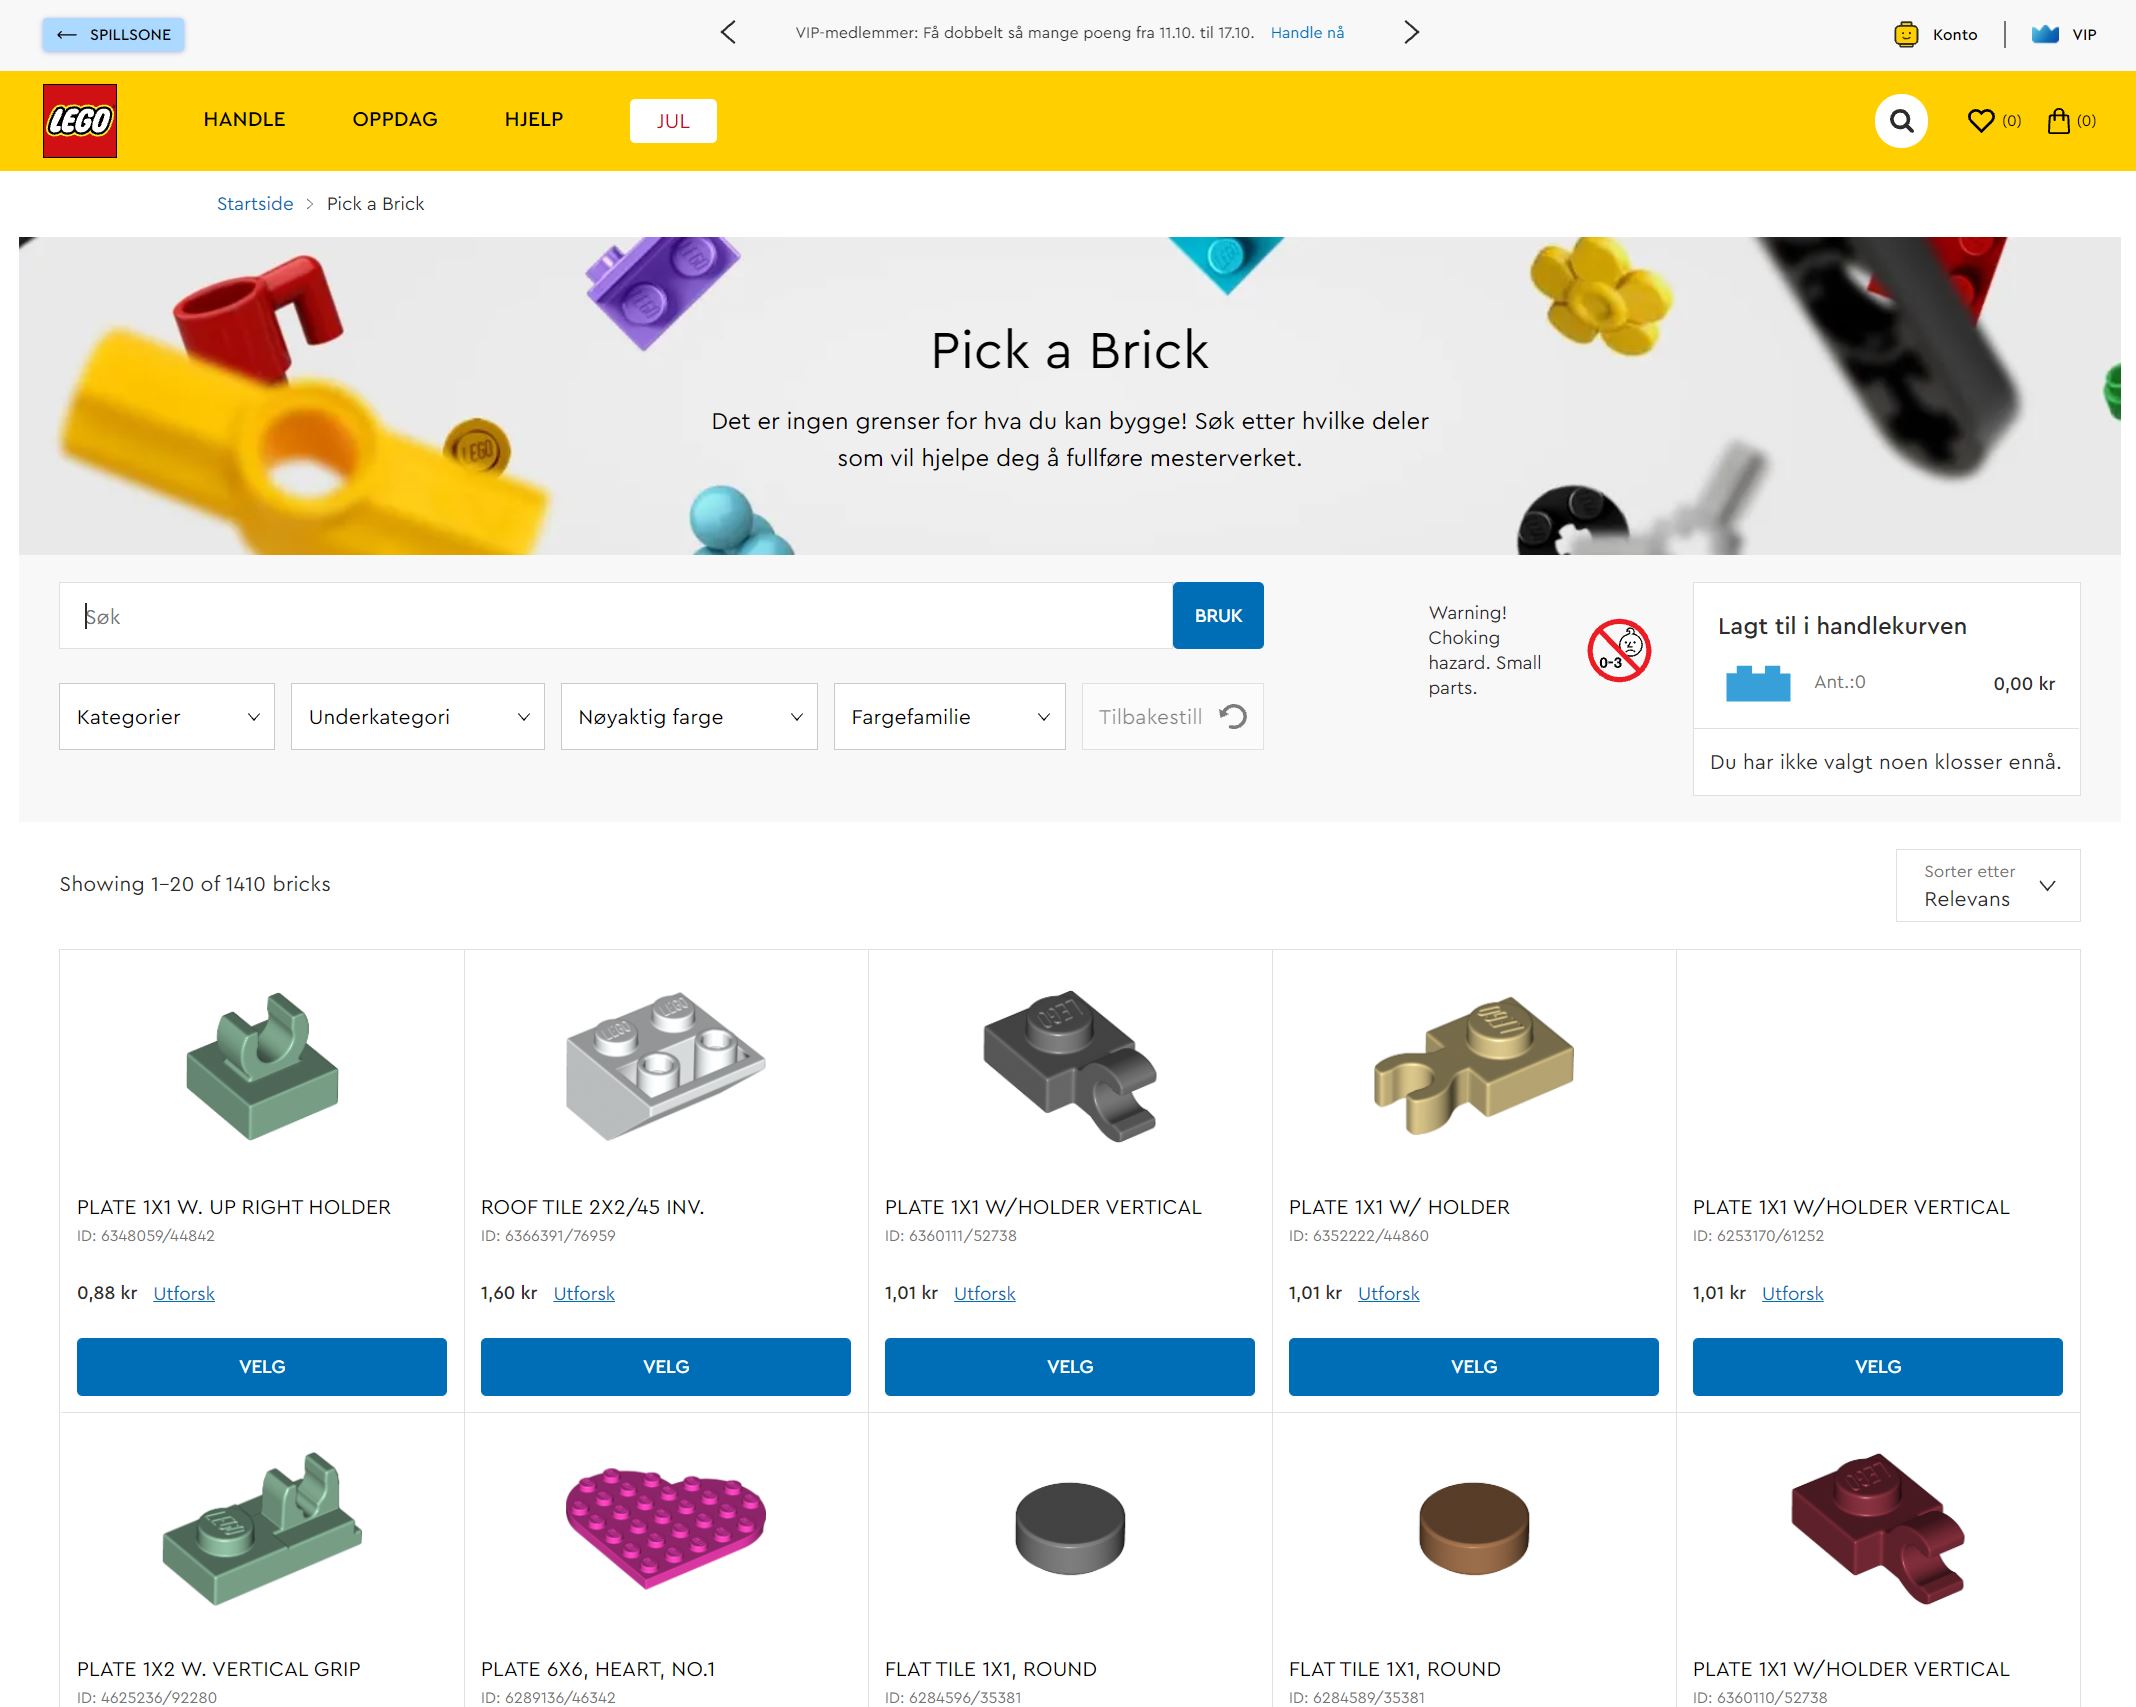
Task: Click the Tilbakestill reset filters button
Action: [x=1172, y=717]
